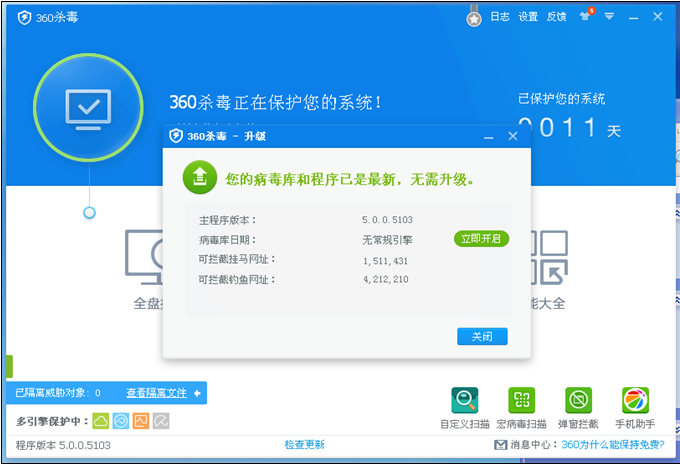Click 无常规引擎 virus database text

[x=387, y=240]
